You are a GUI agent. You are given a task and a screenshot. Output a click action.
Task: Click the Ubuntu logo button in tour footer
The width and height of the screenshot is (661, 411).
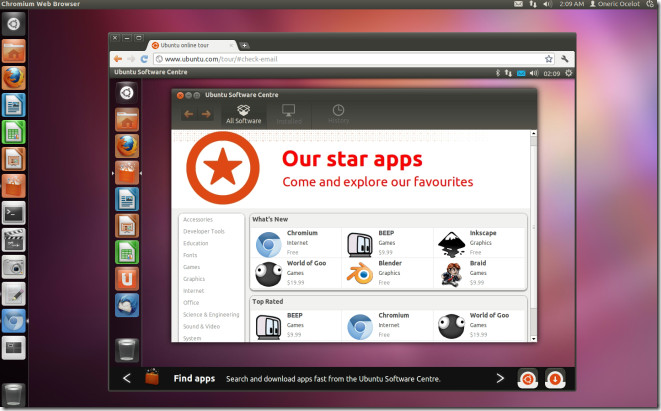[x=528, y=379]
